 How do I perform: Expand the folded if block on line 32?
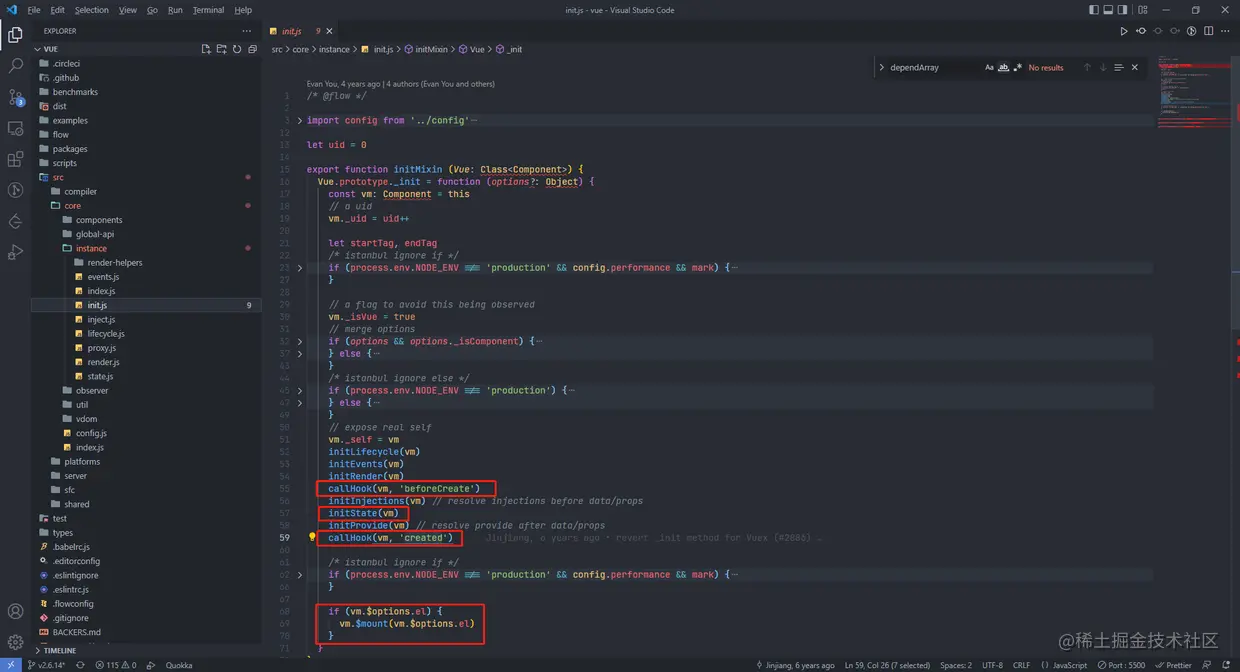tap(300, 341)
